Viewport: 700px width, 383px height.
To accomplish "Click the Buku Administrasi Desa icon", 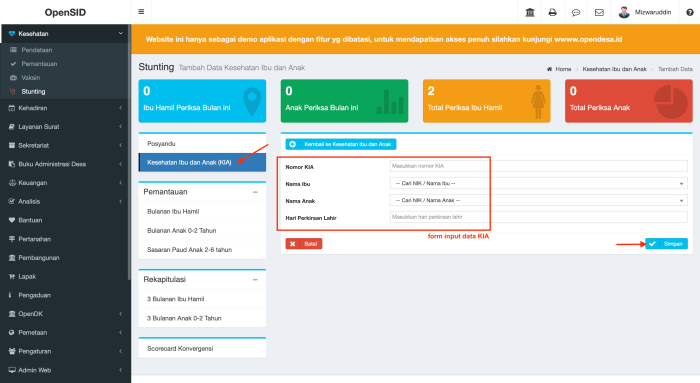I will coord(12,164).
